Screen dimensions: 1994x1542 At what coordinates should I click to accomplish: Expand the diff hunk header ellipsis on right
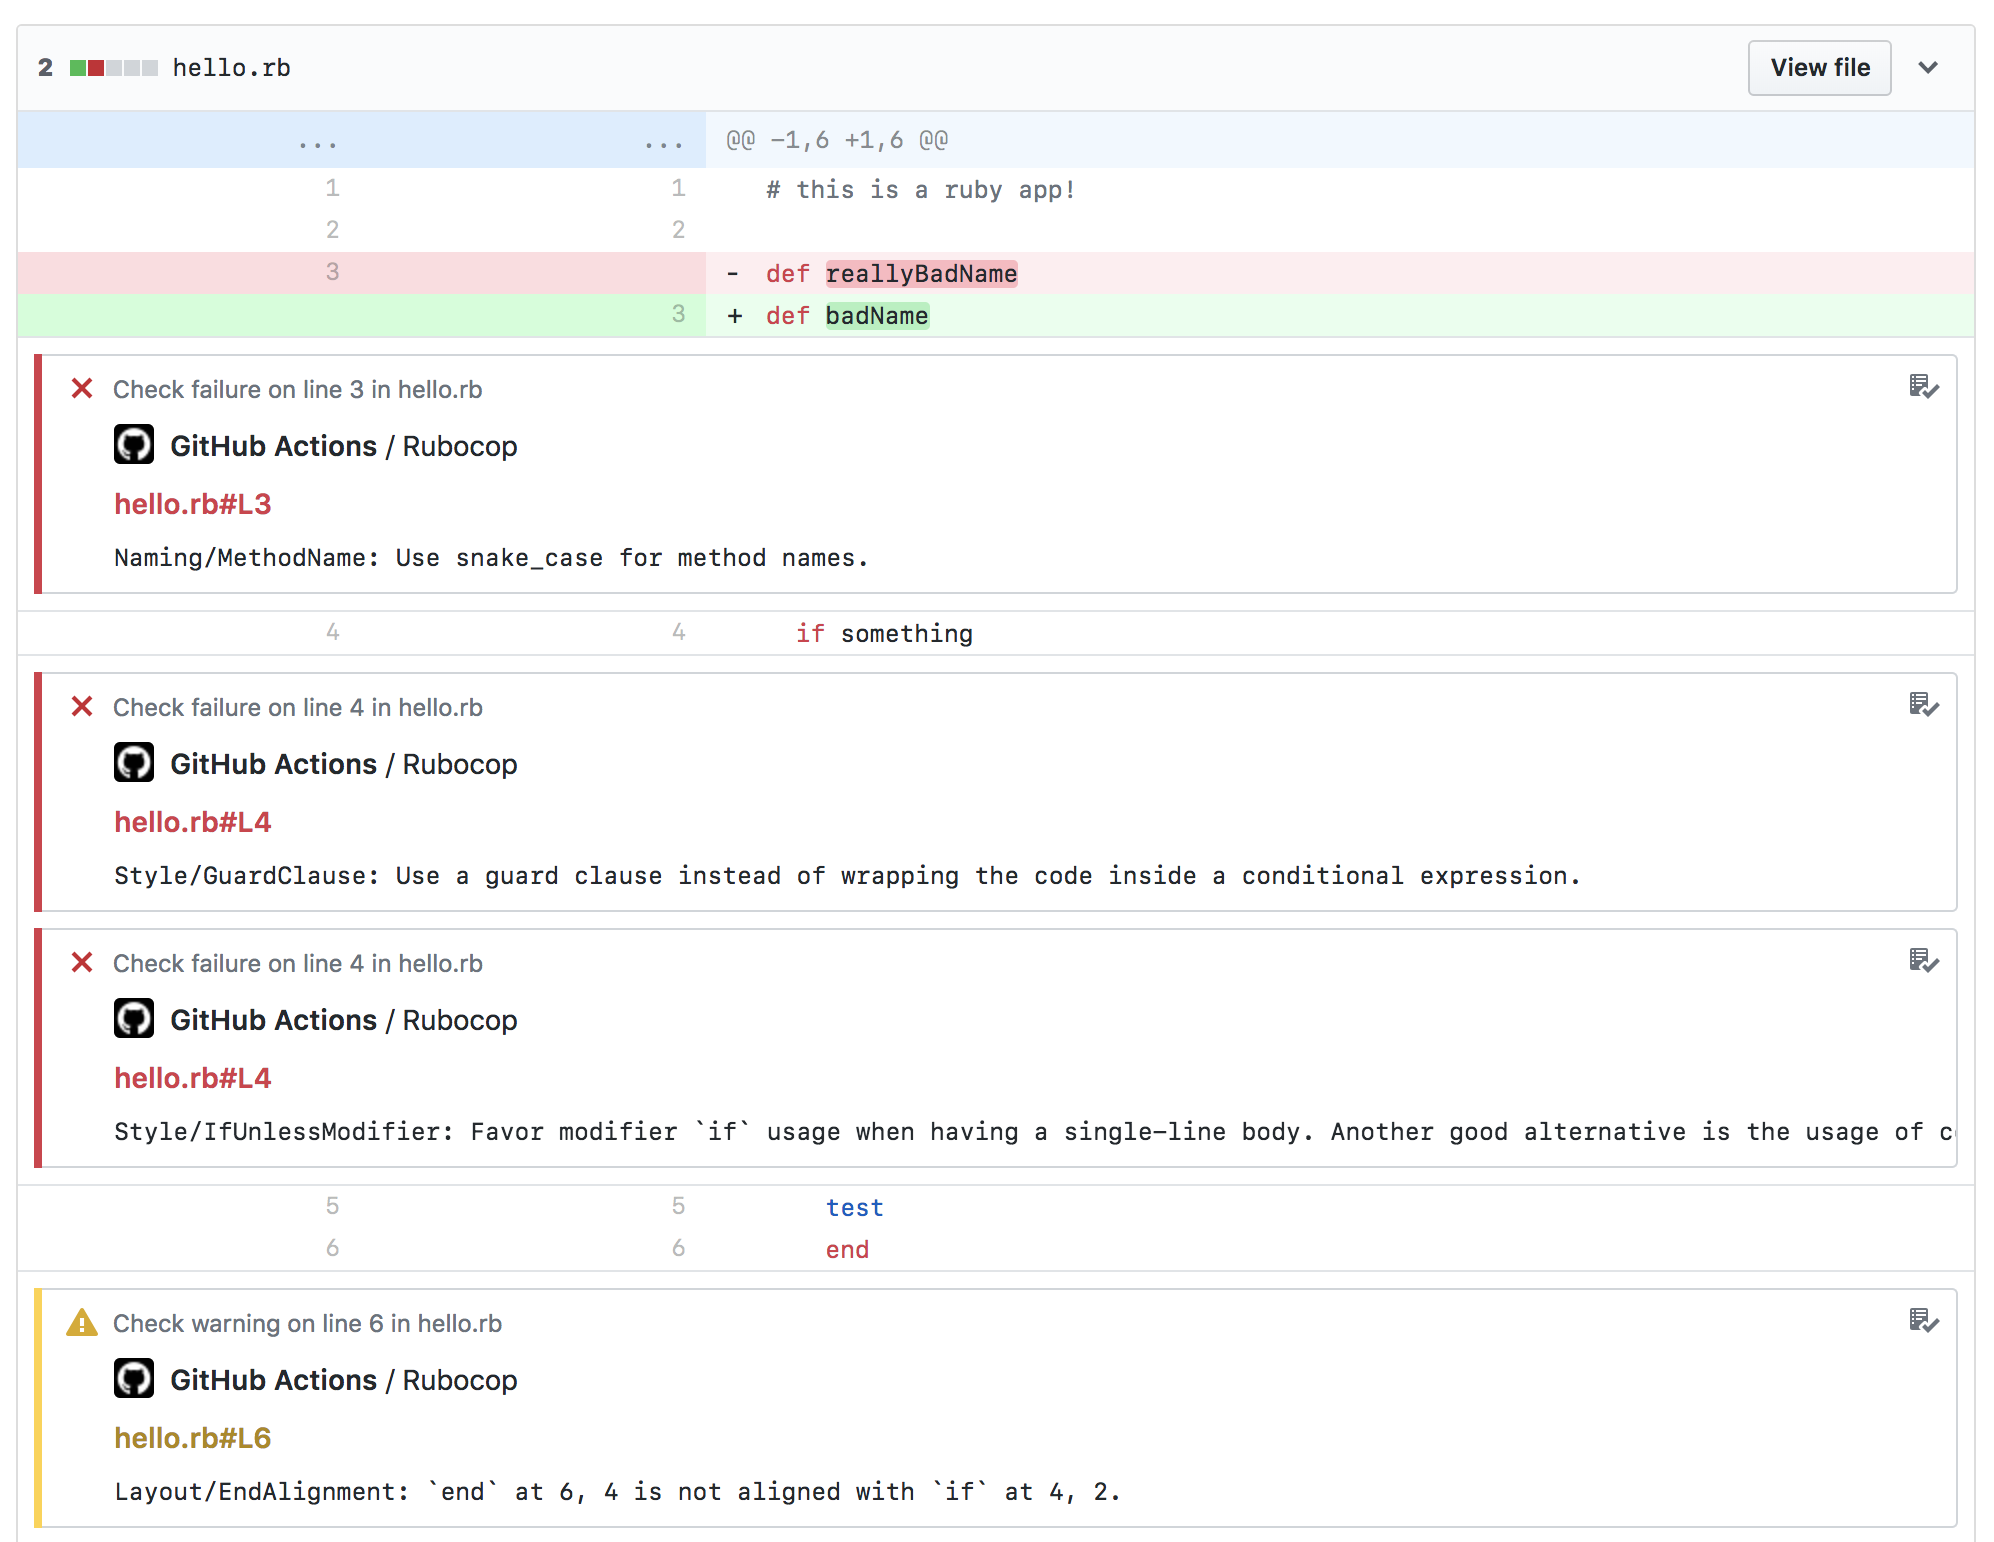pyautogui.click(x=664, y=139)
